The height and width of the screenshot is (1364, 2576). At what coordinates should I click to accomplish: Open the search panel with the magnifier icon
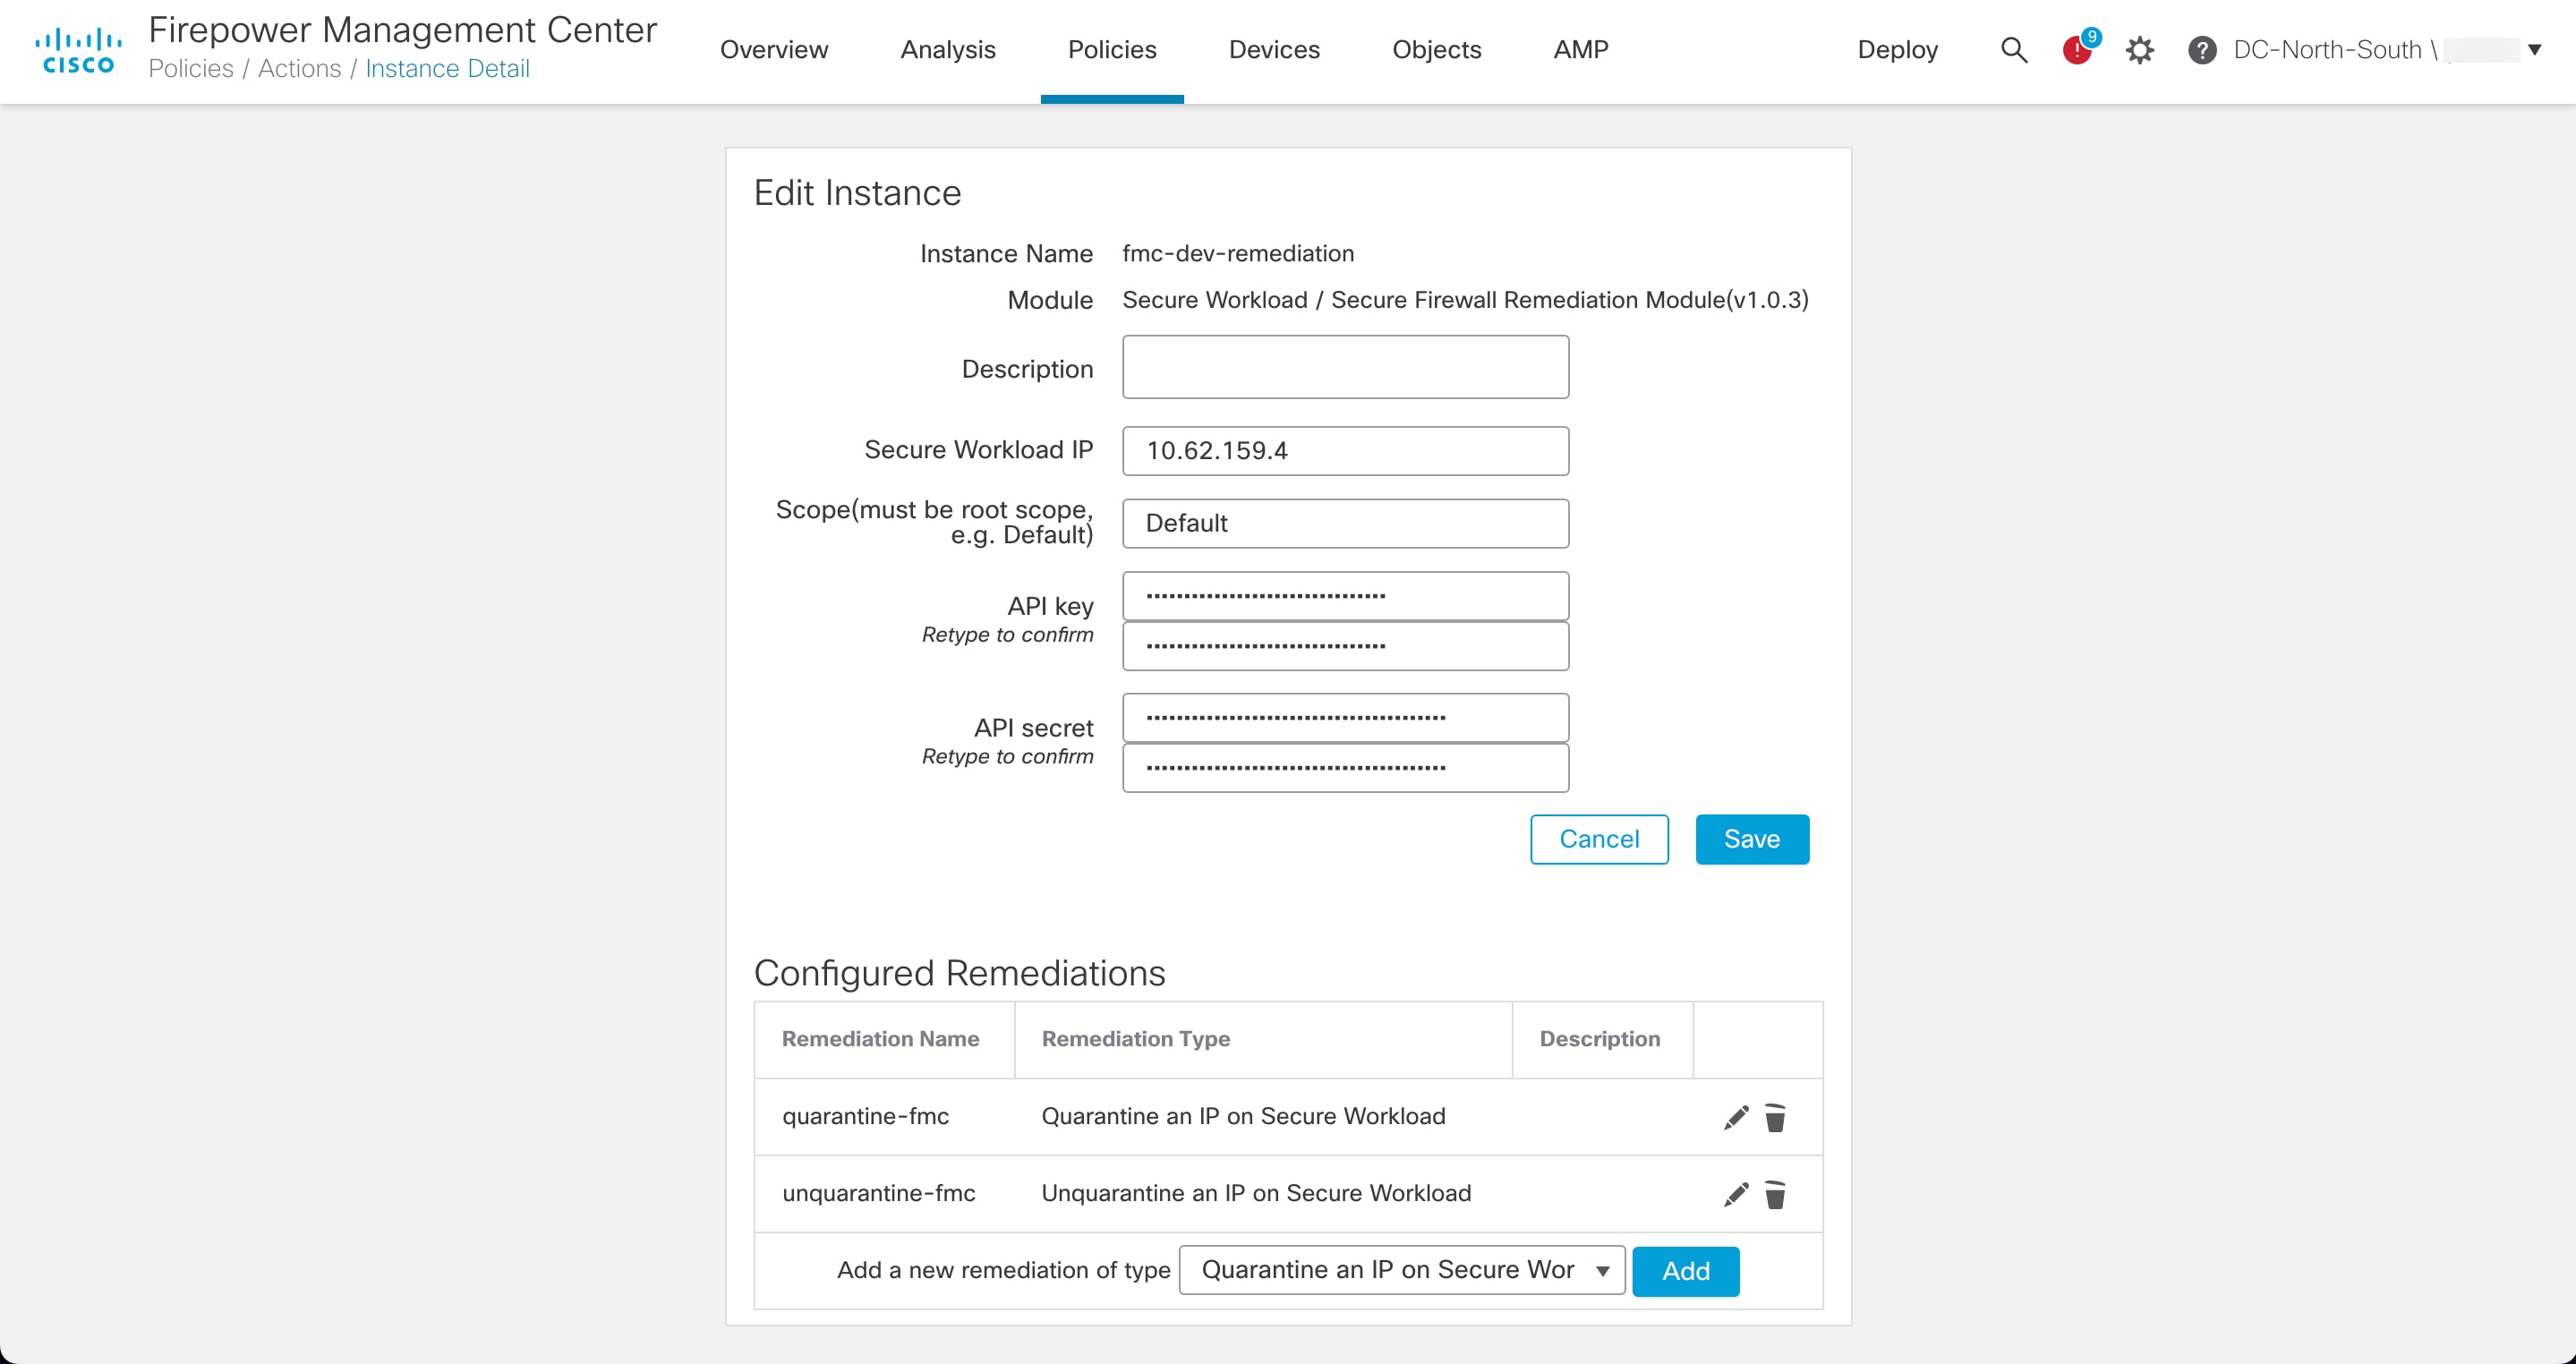coord(2013,49)
